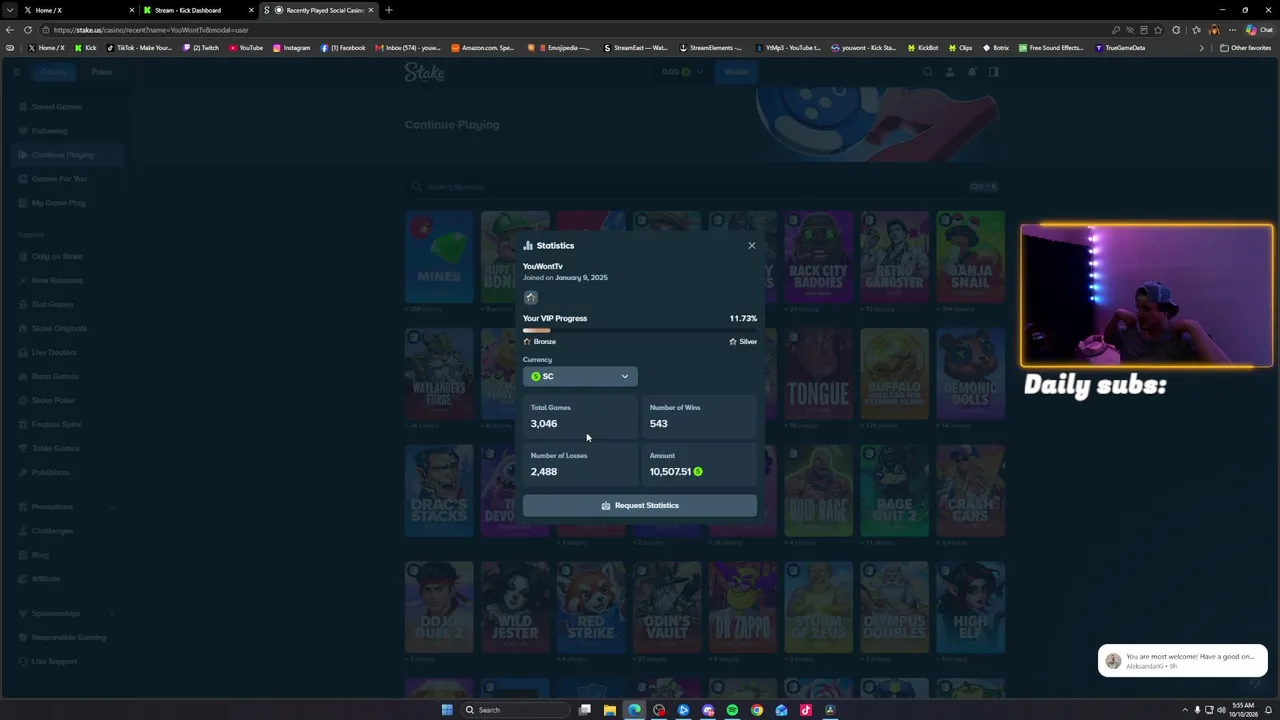This screenshot has height=720, width=1280.
Task: Open the SC currency dropdown
Action: (580, 376)
